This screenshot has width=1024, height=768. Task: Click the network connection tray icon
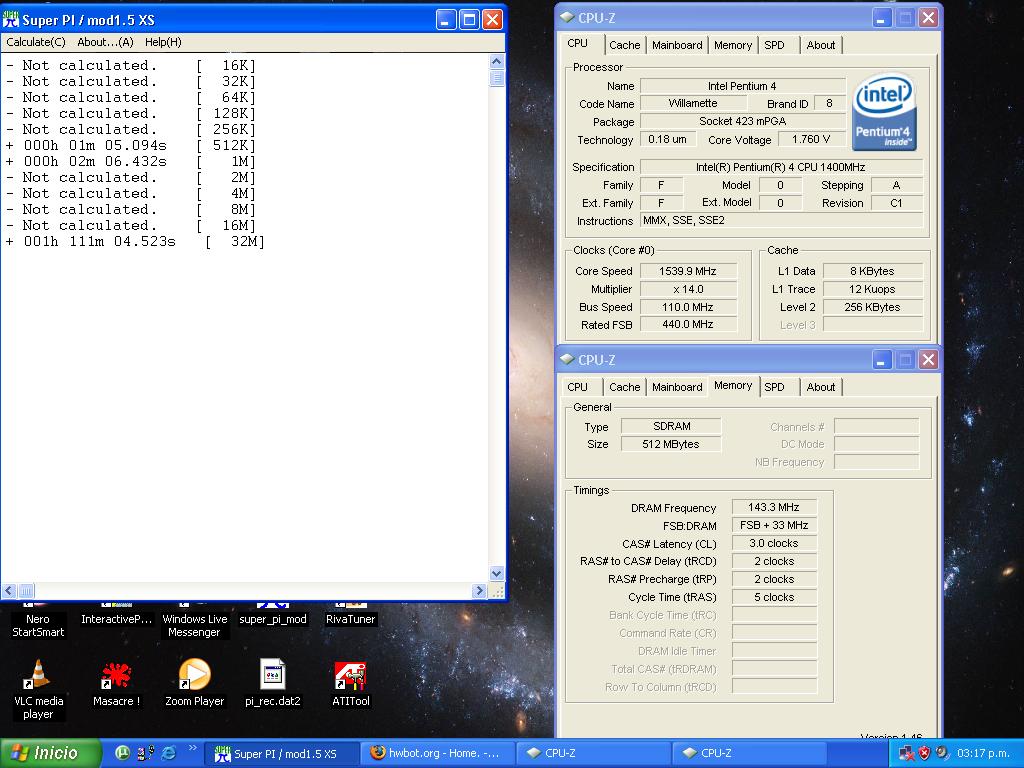pos(906,753)
